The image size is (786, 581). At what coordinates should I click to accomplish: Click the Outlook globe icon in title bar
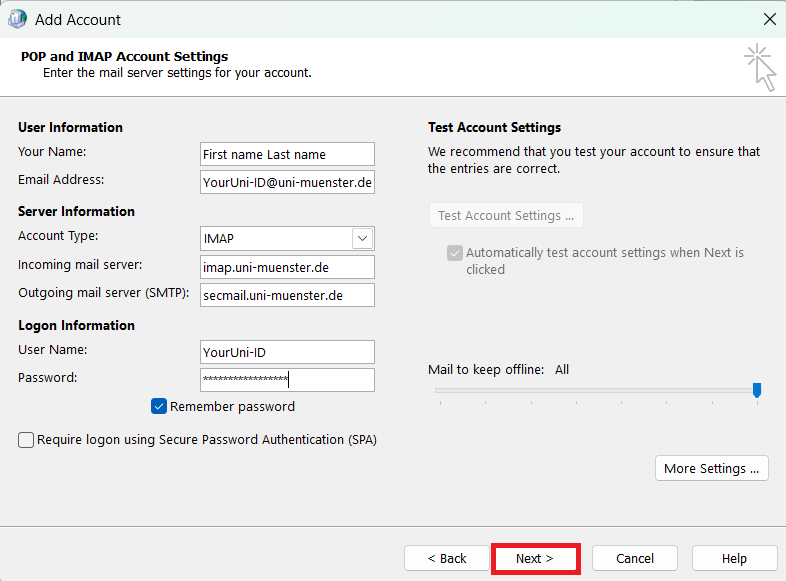click(x=17, y=19)
